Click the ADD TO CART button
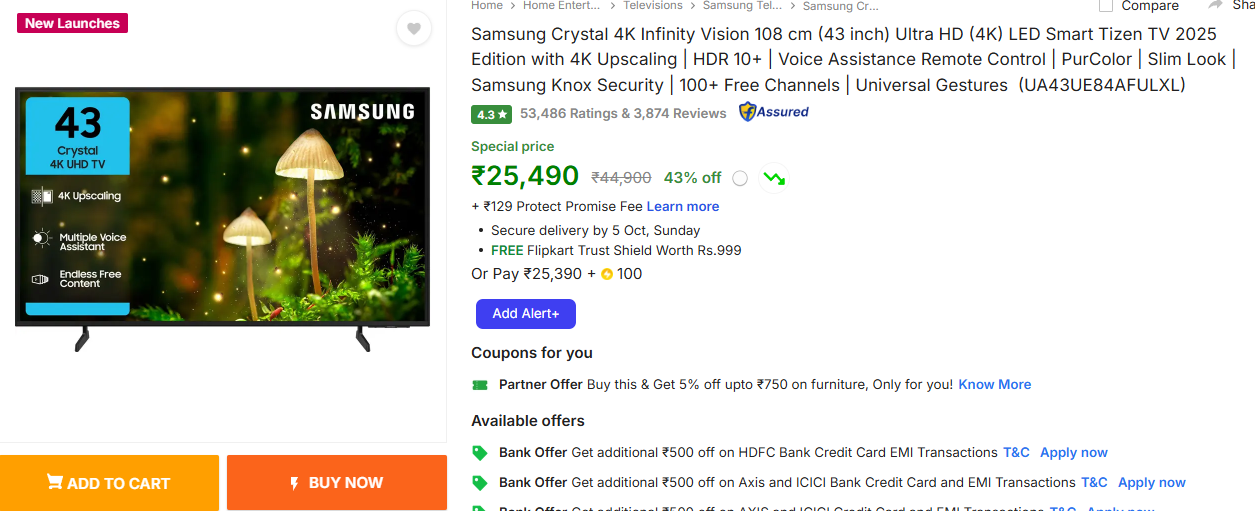1255x511 pixels. click(109, 483)
